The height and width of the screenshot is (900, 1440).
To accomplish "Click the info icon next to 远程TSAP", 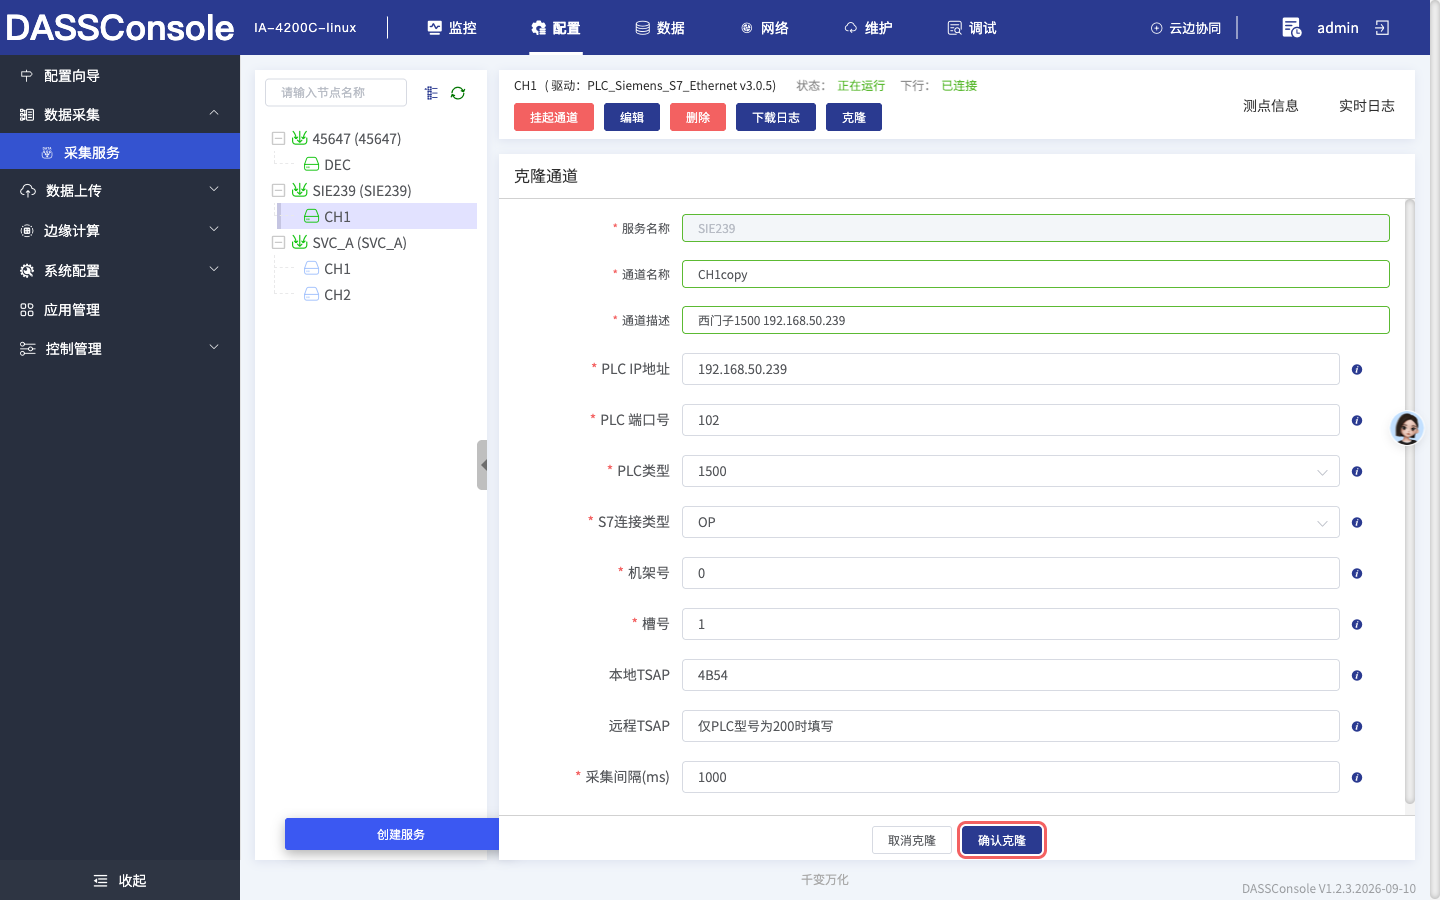I will (1357, 727).
